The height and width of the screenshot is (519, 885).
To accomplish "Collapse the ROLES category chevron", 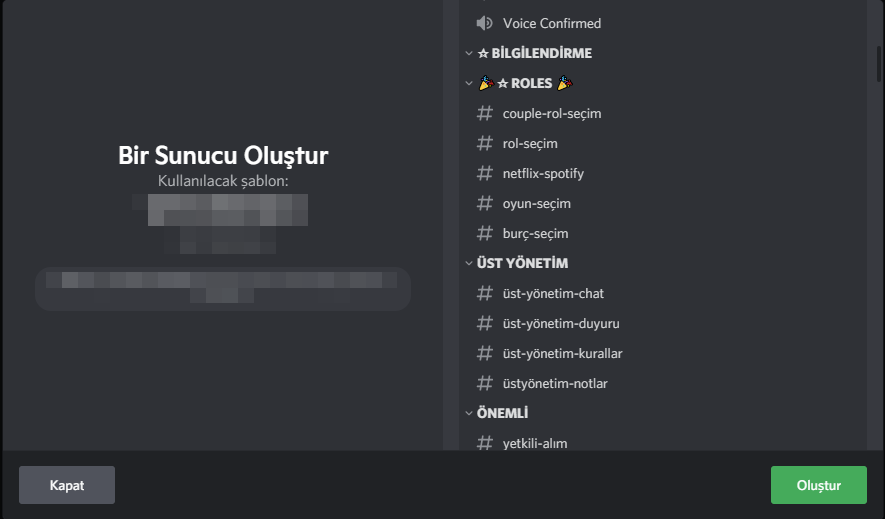I will (469, 83).
